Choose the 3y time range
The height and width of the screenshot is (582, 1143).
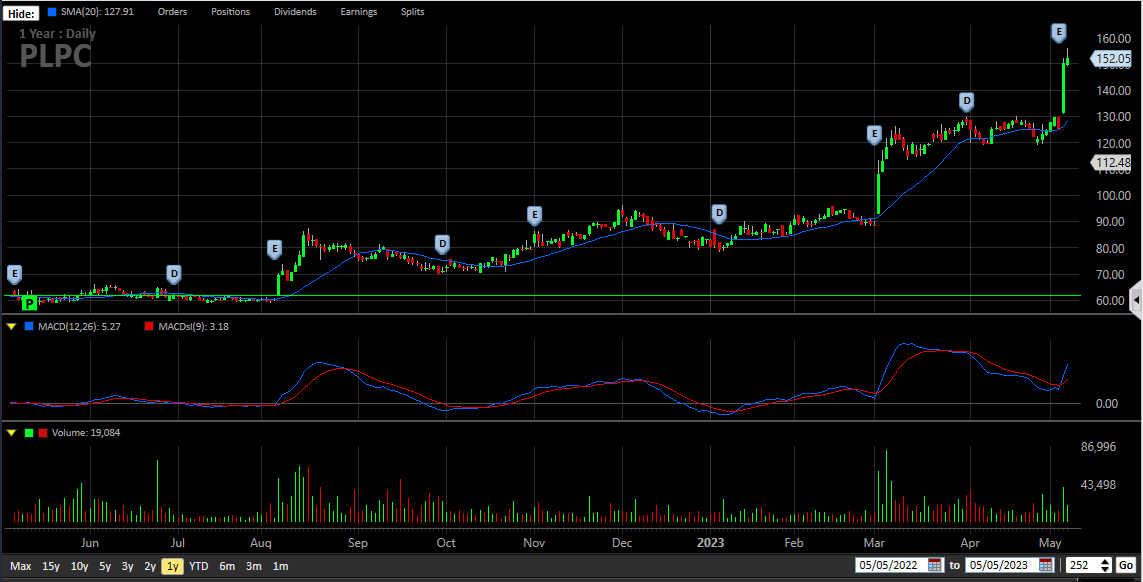[x=128, y=566]
